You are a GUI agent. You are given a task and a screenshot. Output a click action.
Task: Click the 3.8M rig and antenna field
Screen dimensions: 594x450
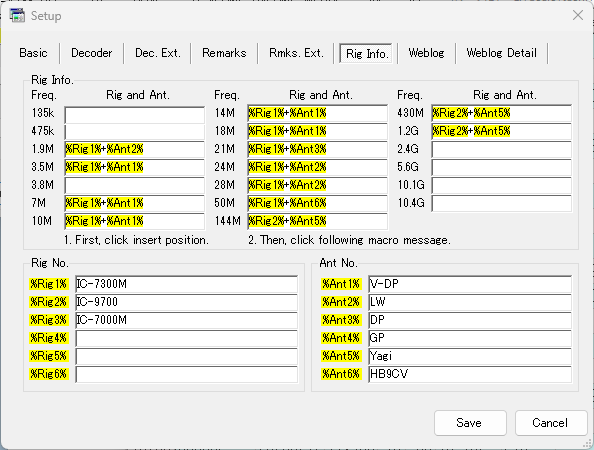(134, 186)
